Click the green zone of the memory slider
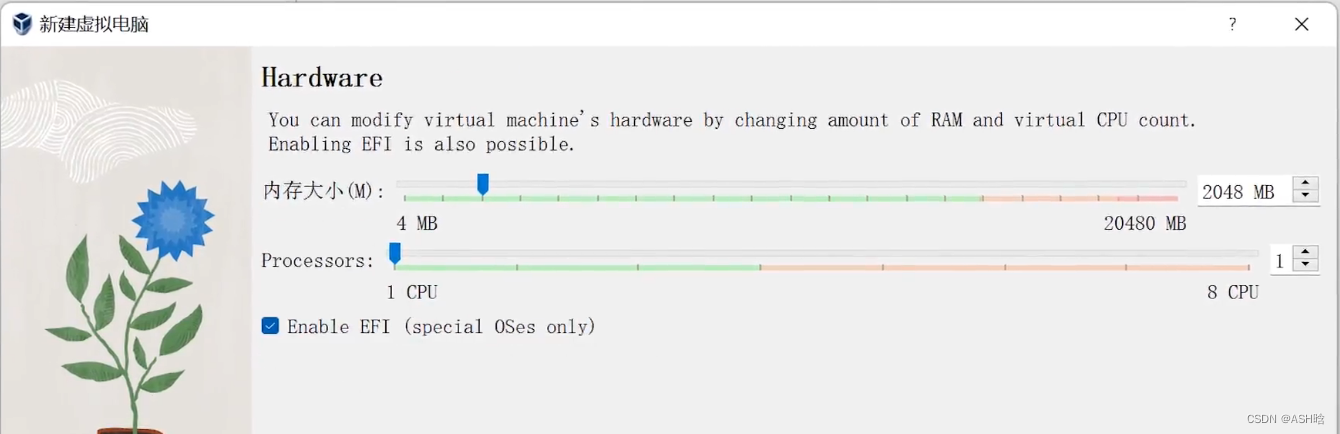This screenshot has width=1340, height=434. pos(692,198)
